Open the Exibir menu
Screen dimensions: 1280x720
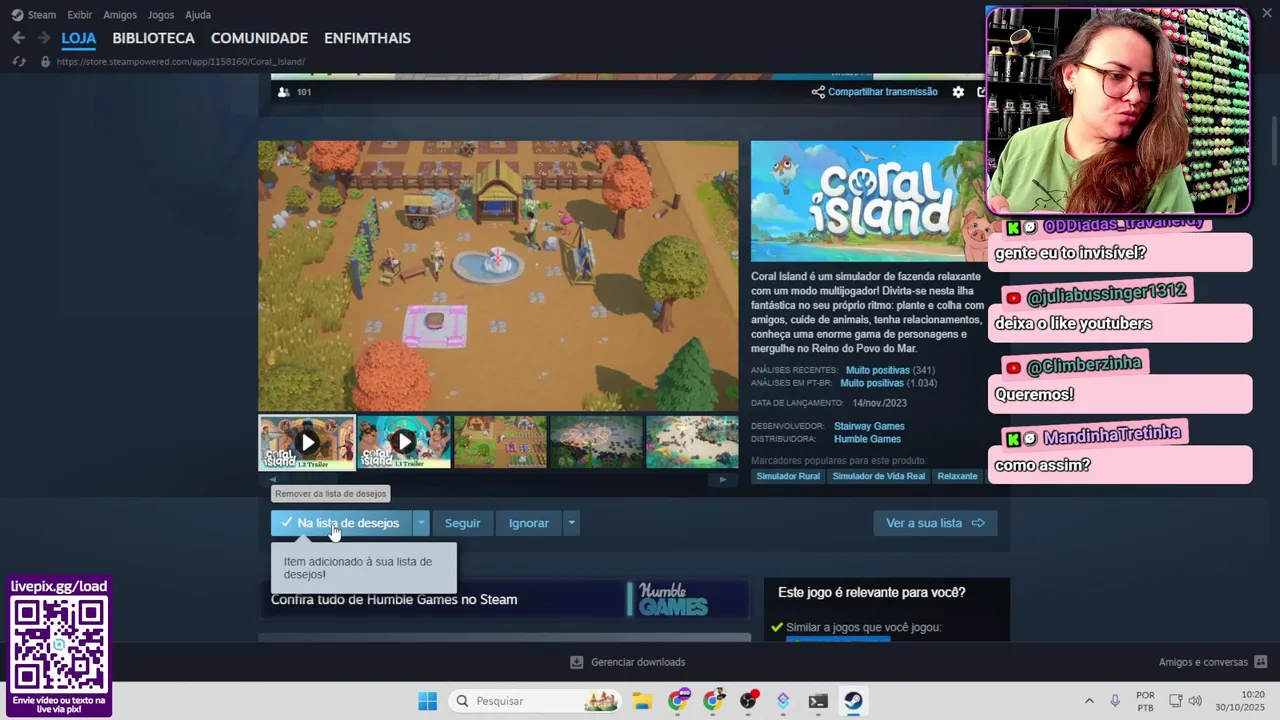coord(79,15)
